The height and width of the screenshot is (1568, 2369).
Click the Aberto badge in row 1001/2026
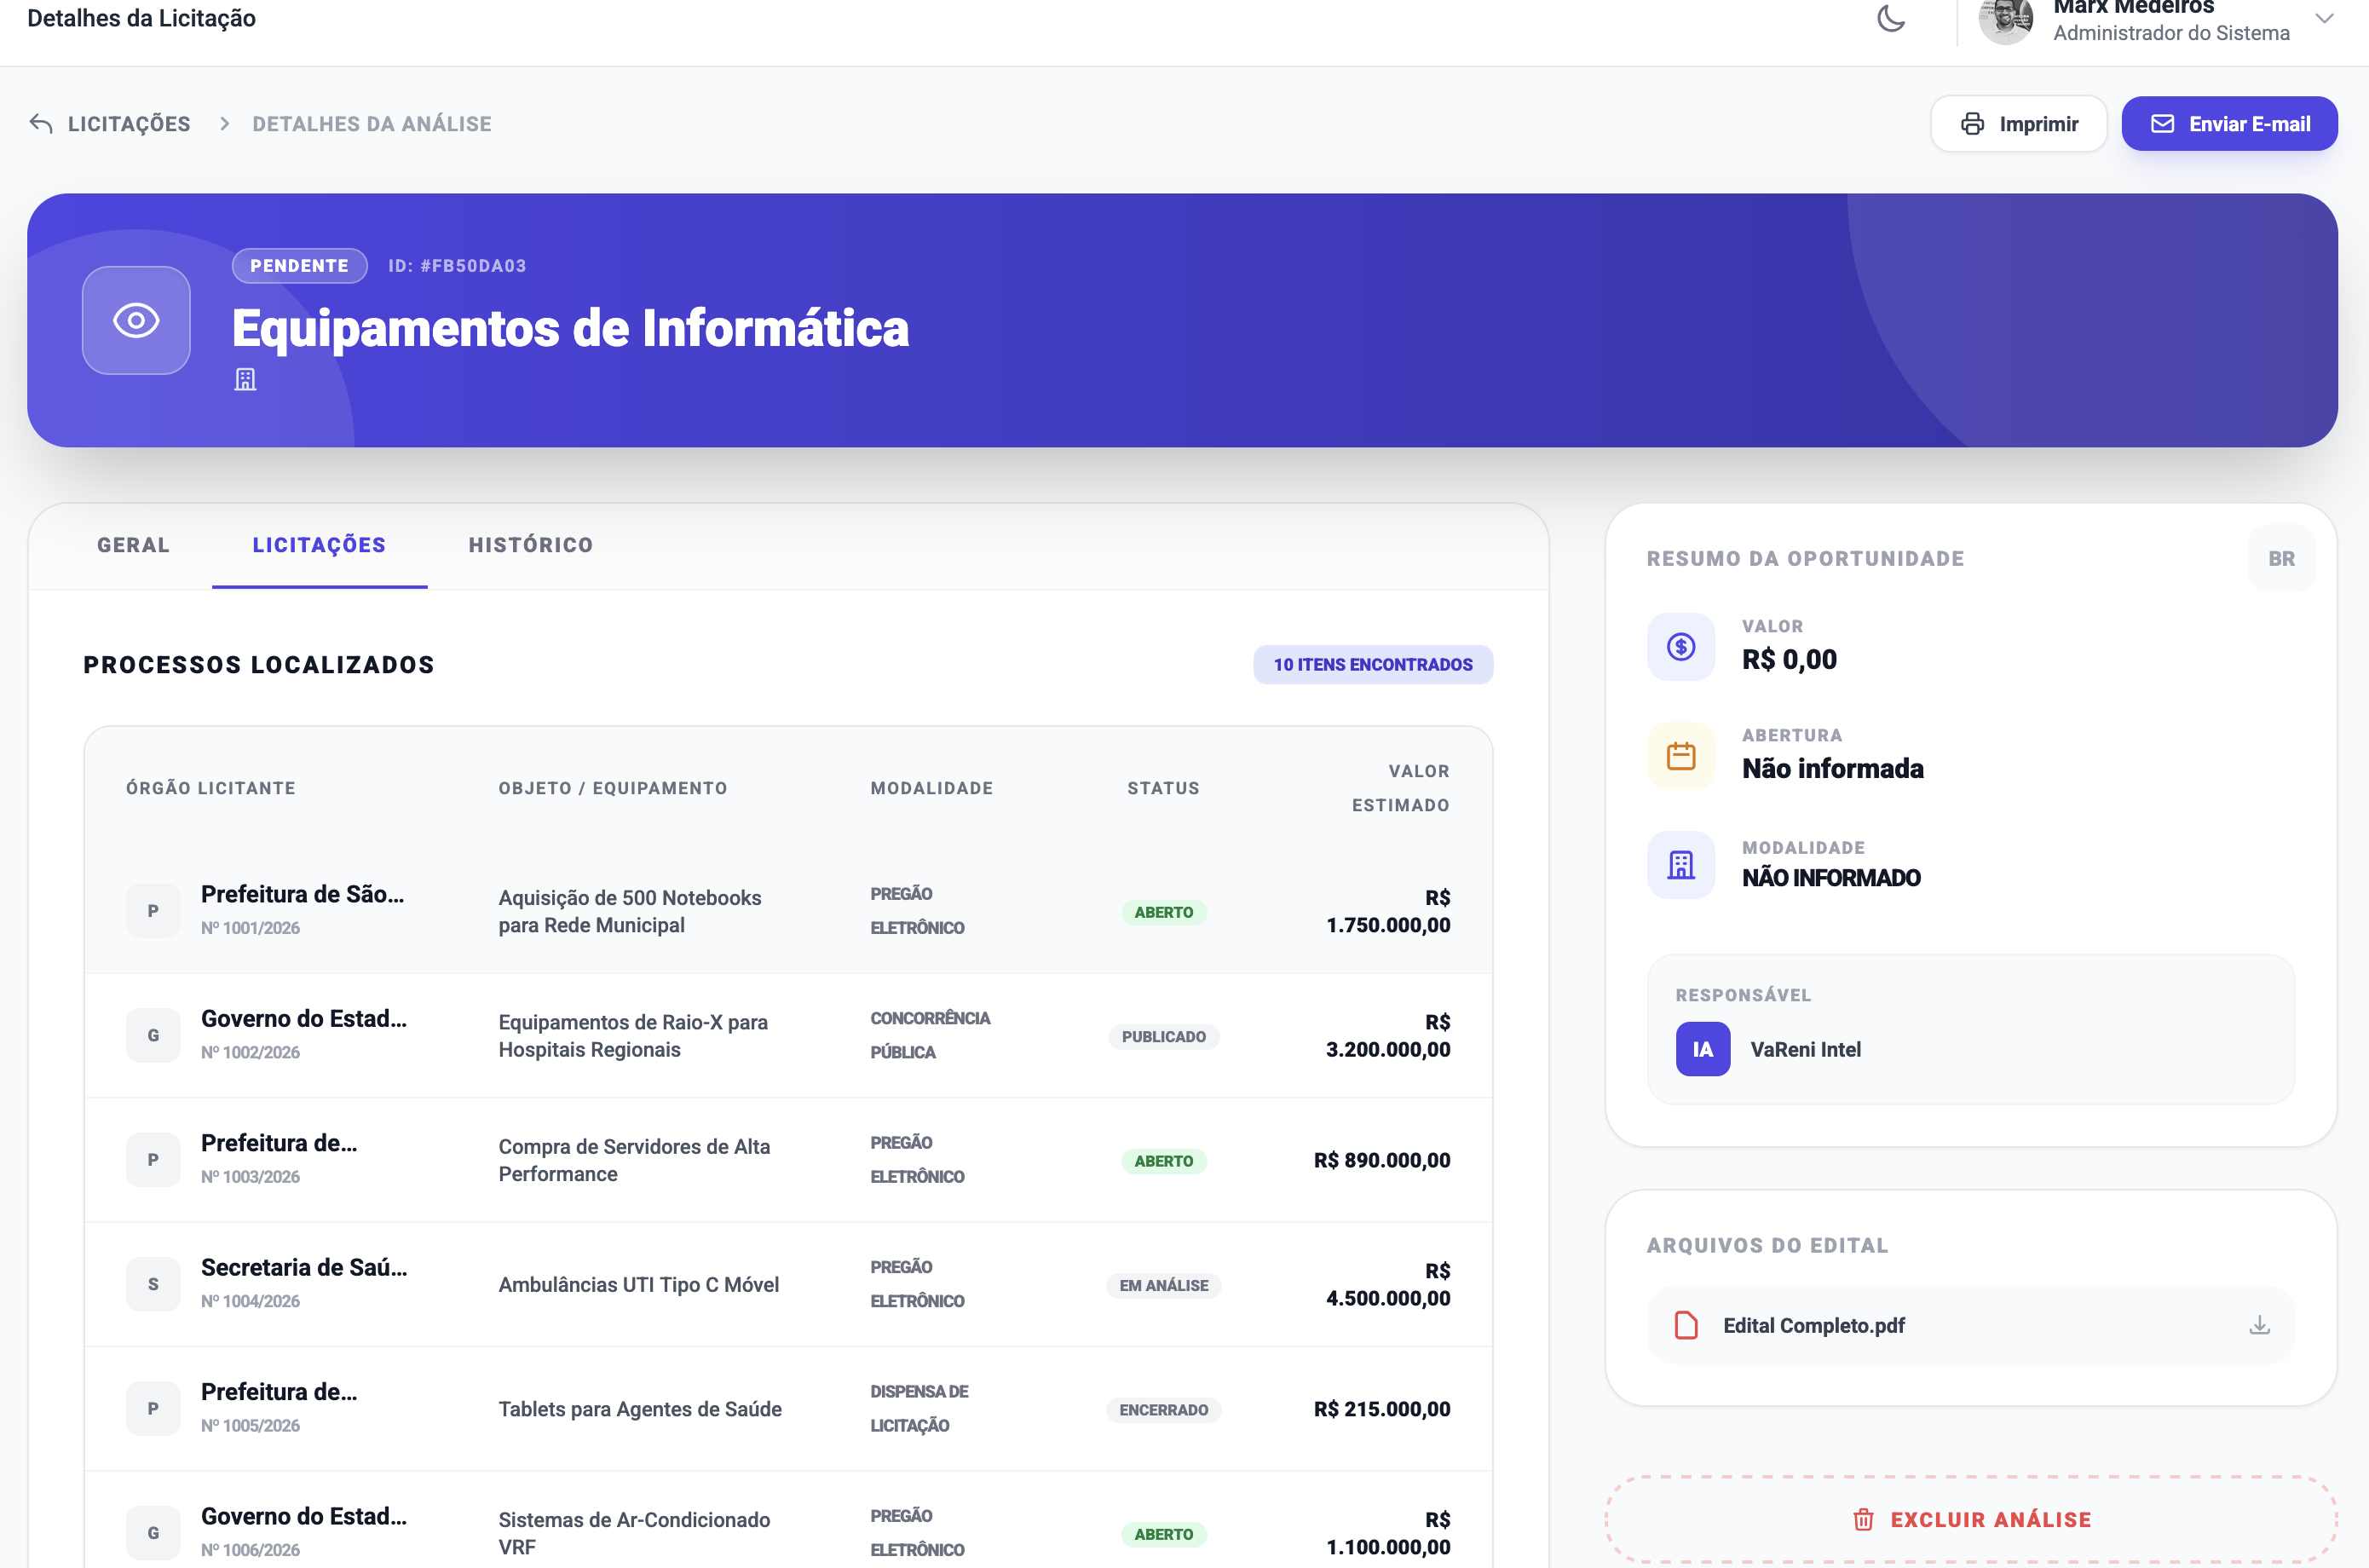click(1163, 912)
